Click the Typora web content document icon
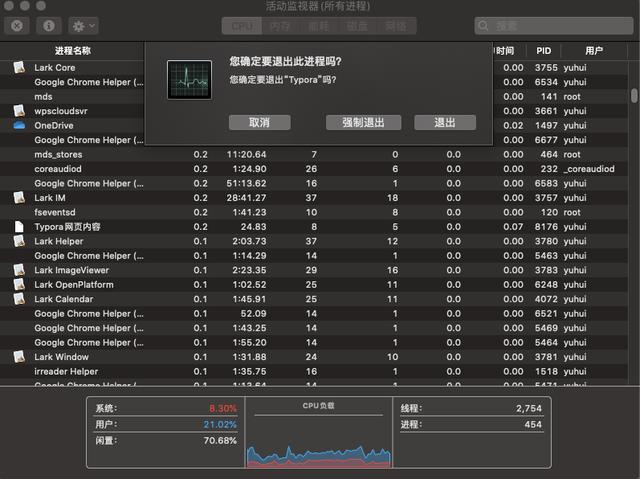The height and width of the screenshot is (479, 640). pyautogui.click(x=19, y=226)
